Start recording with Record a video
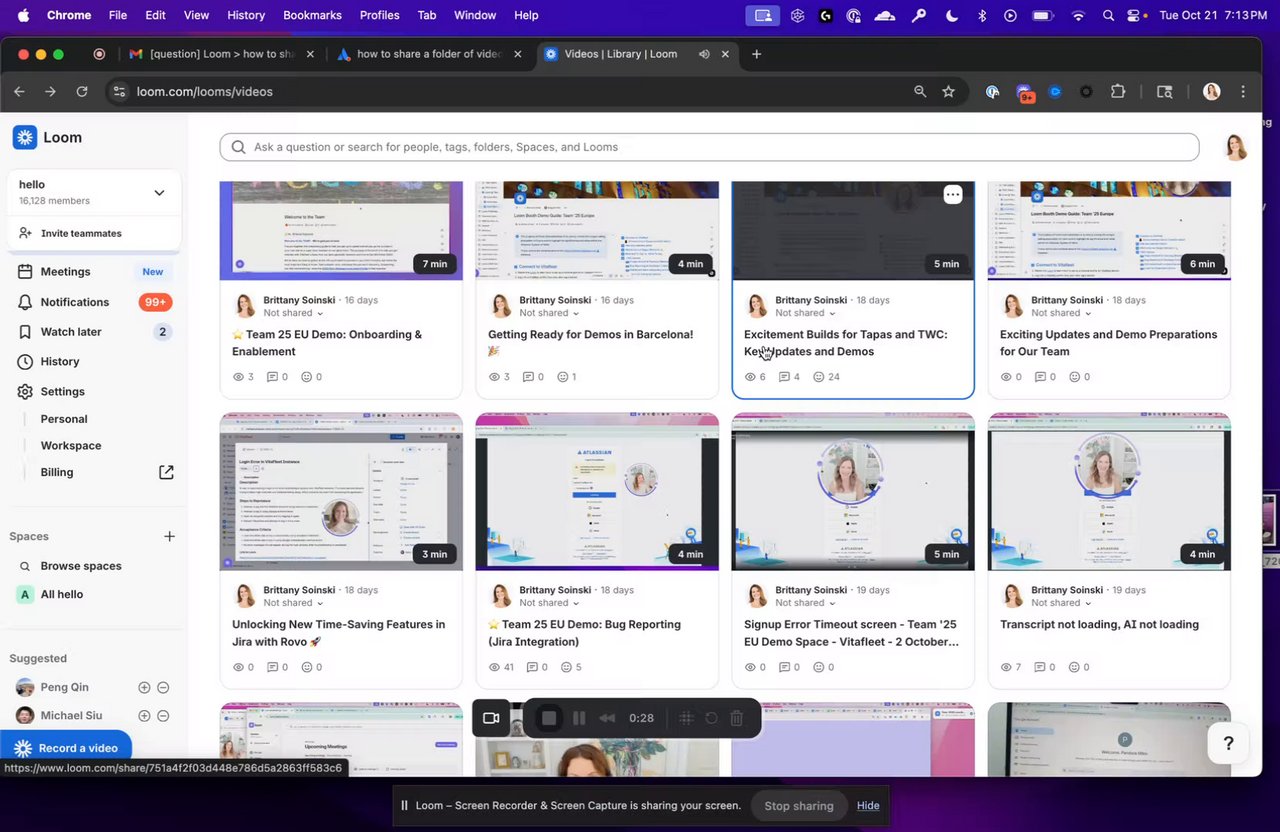Image resolution: width=1280 pixels, height=832 pixels. 66,748
